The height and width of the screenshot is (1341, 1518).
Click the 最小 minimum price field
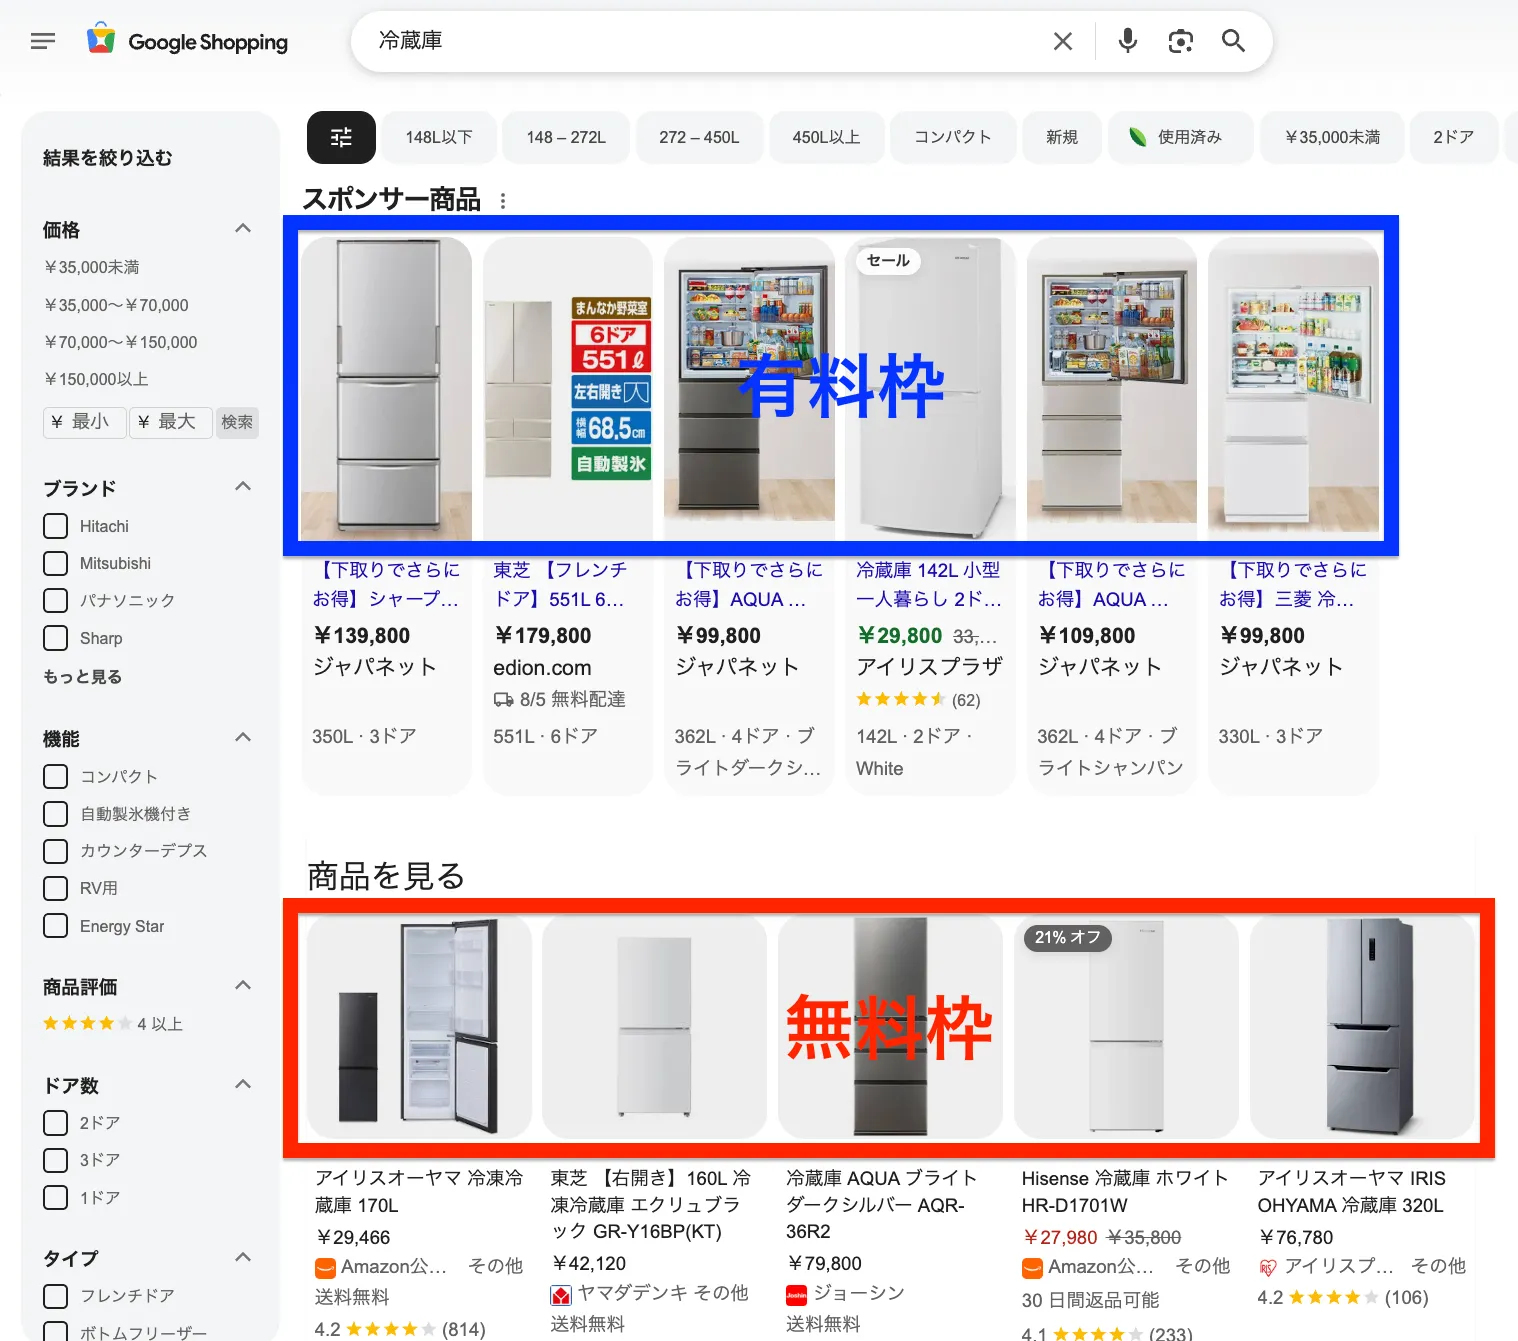point(85,422)
